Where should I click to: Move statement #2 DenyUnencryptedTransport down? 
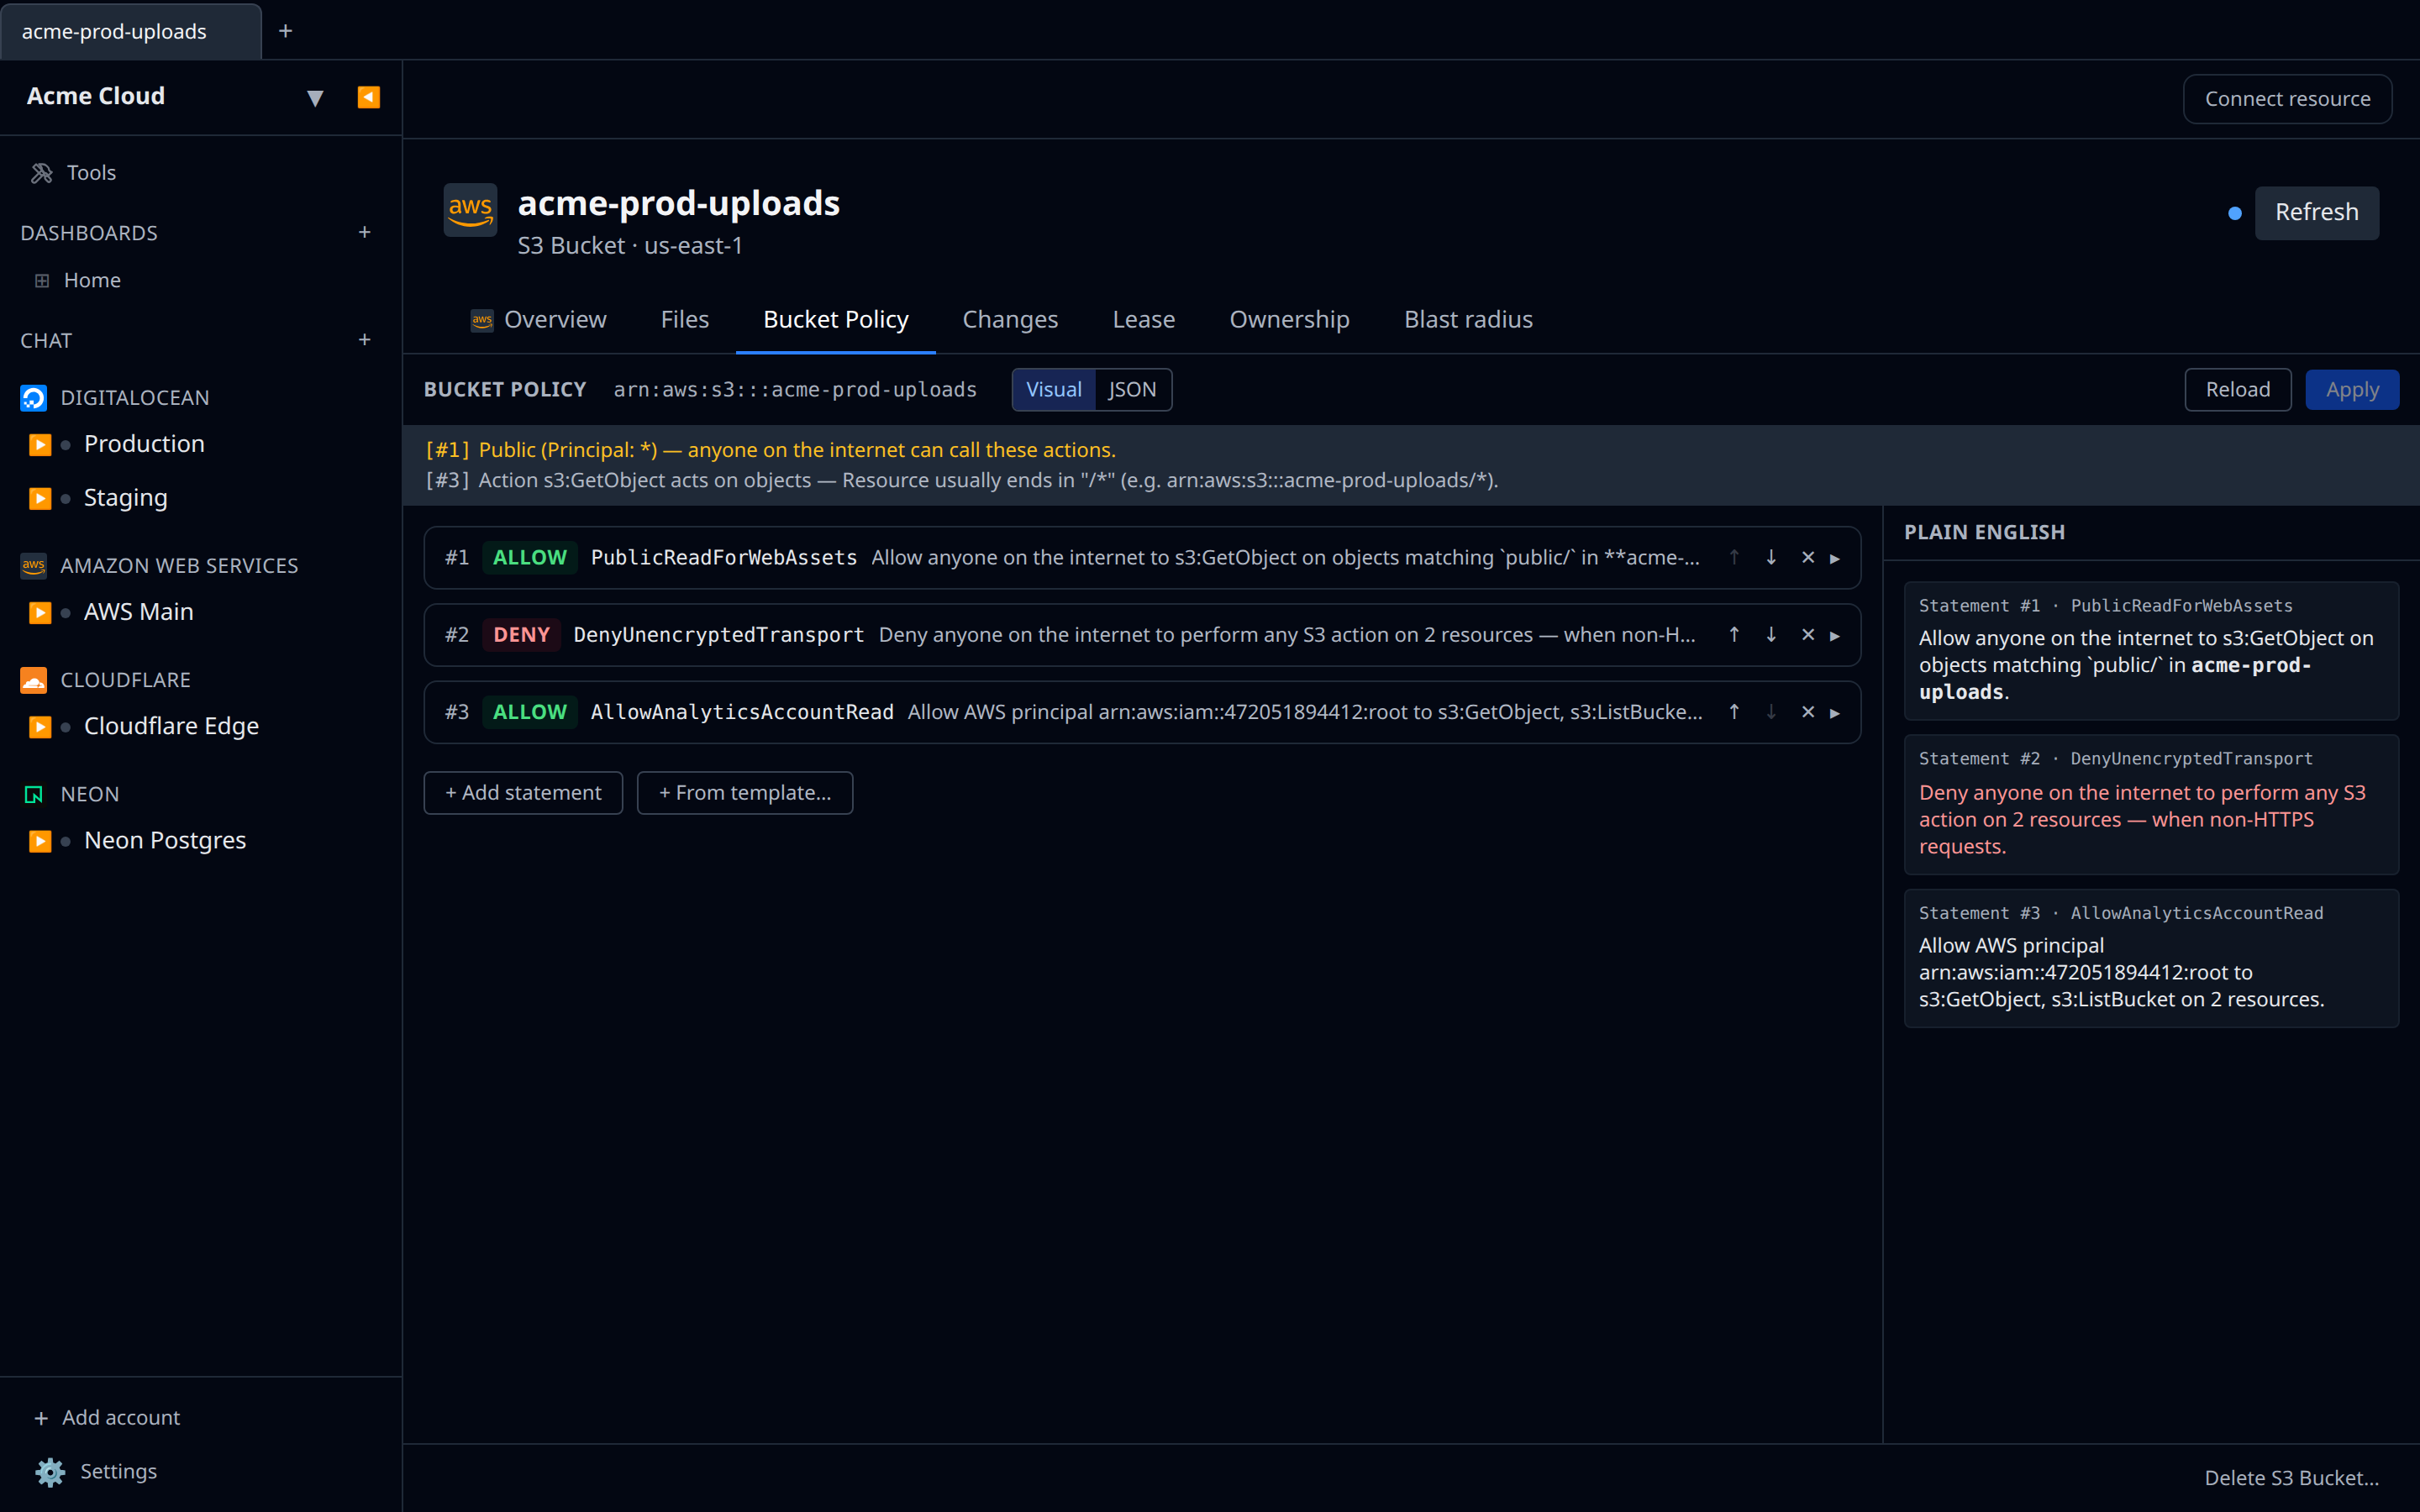pos(1771,635)
